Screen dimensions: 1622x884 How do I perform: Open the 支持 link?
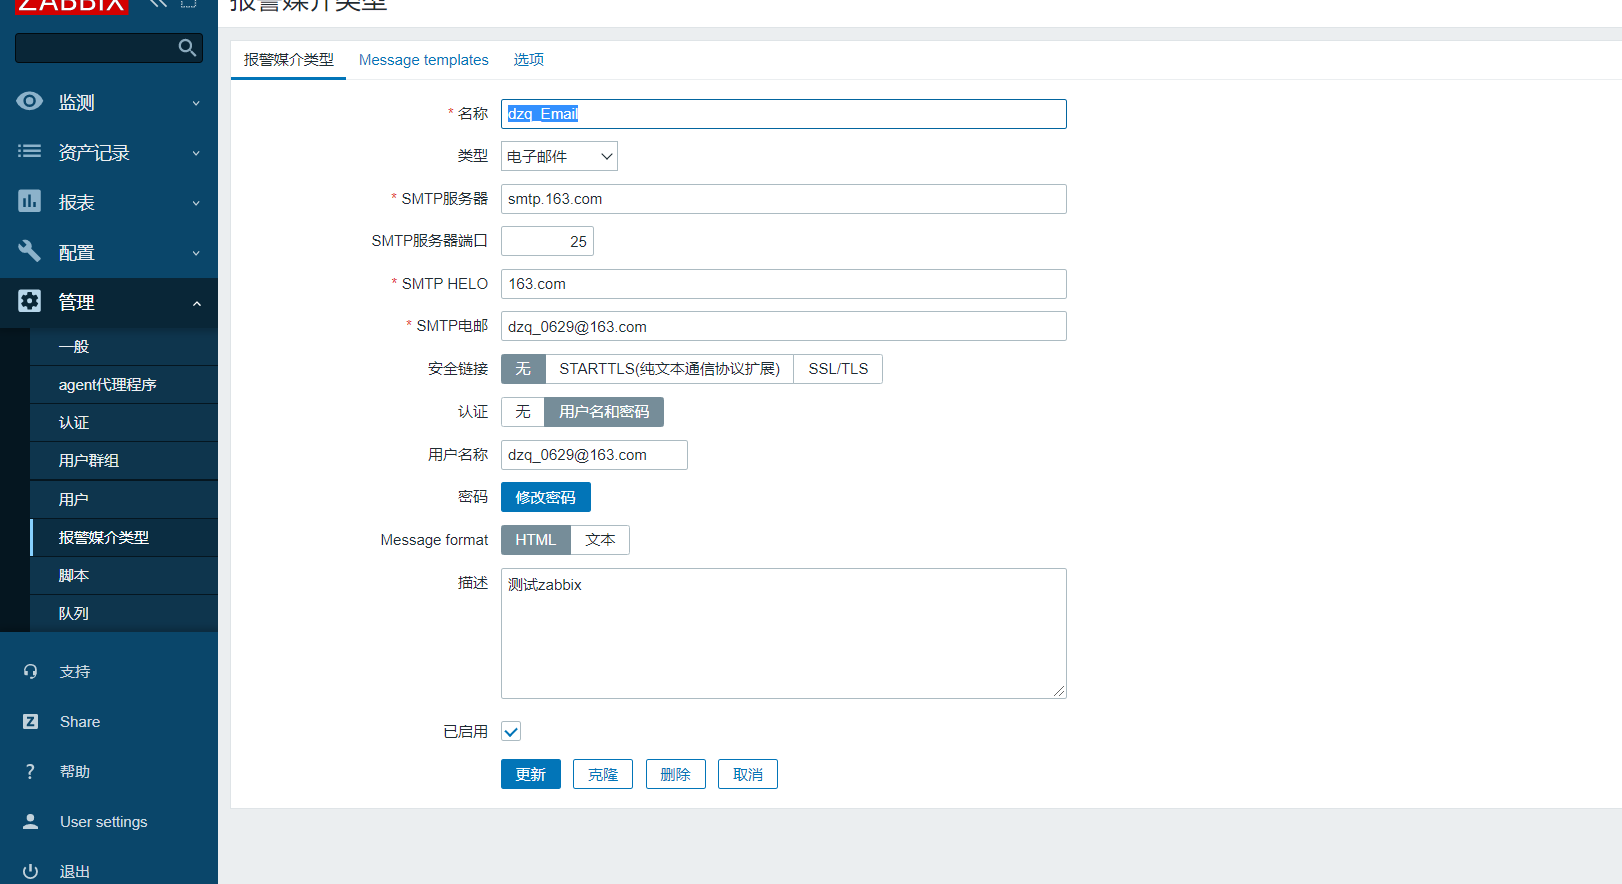point(75,672)
